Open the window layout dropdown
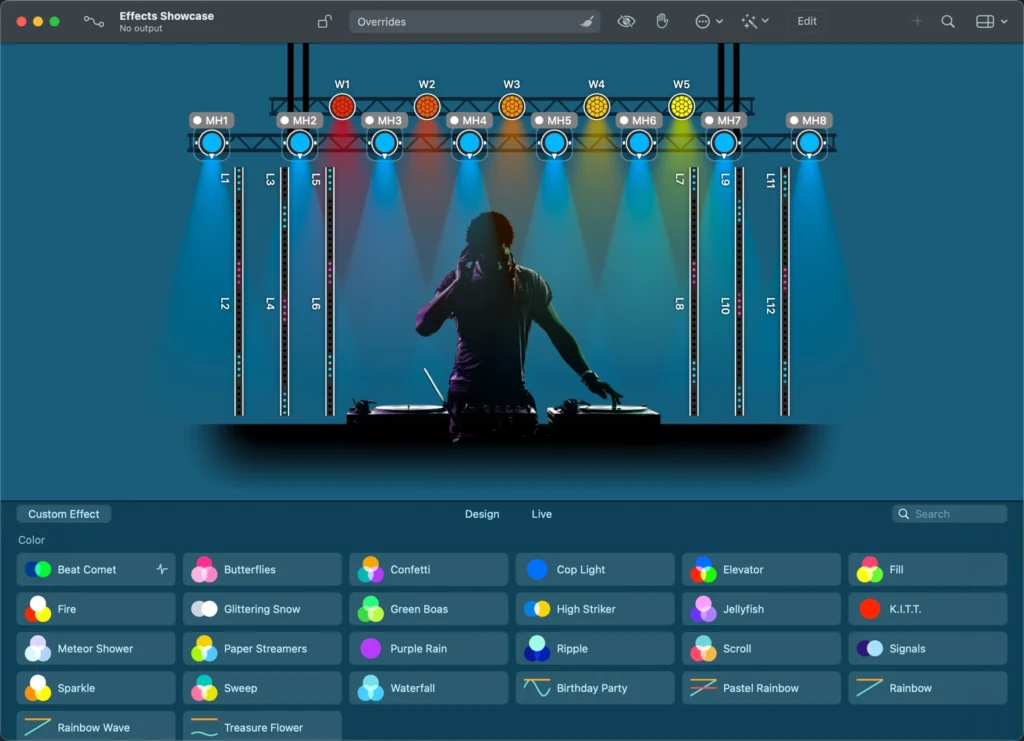This screenshot has width=1024, height=741. (x=991, y=21)
